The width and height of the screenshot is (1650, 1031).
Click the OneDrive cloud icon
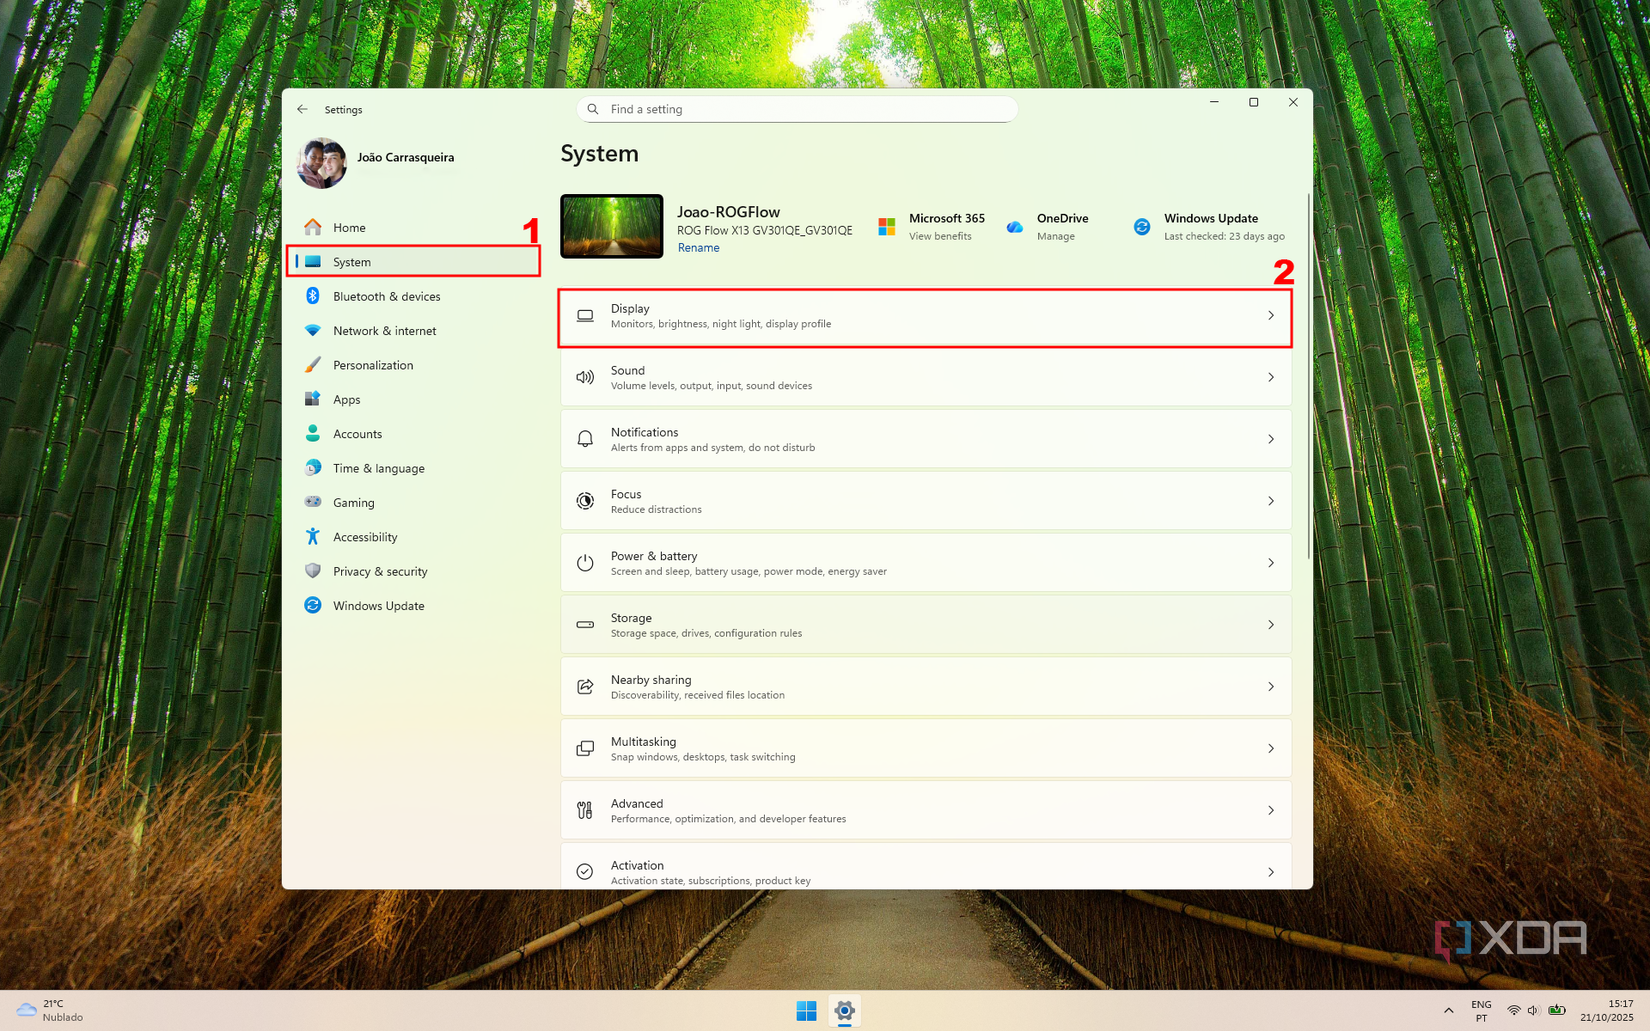point(1013,226)
